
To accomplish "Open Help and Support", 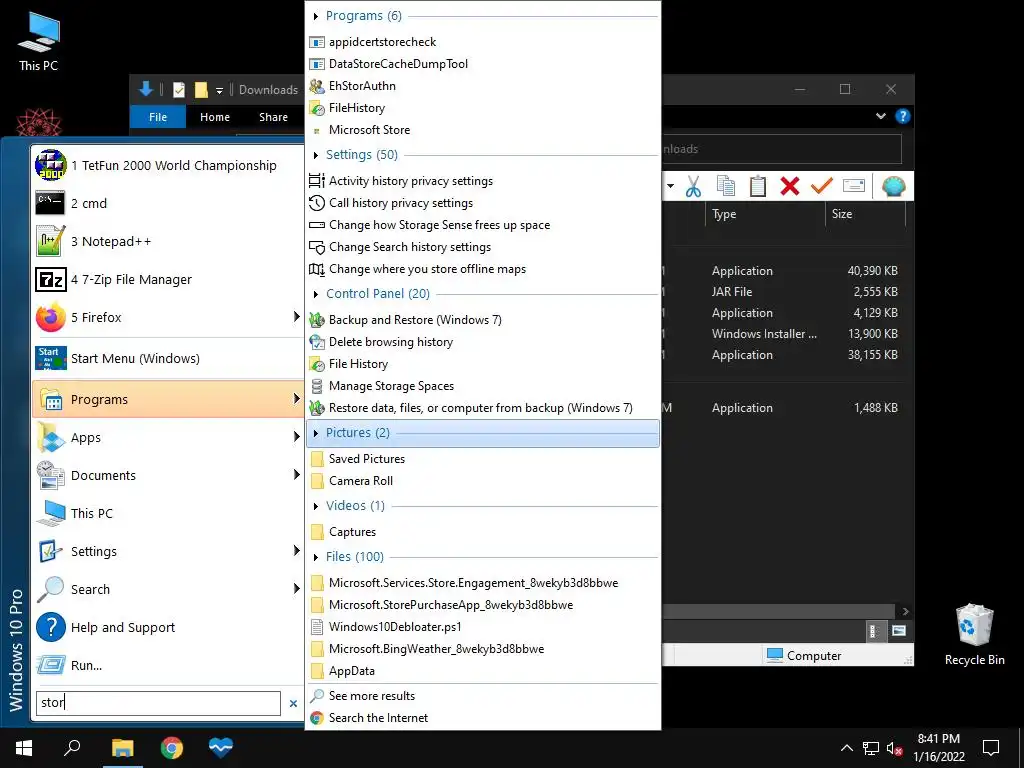I will [167, 627].
